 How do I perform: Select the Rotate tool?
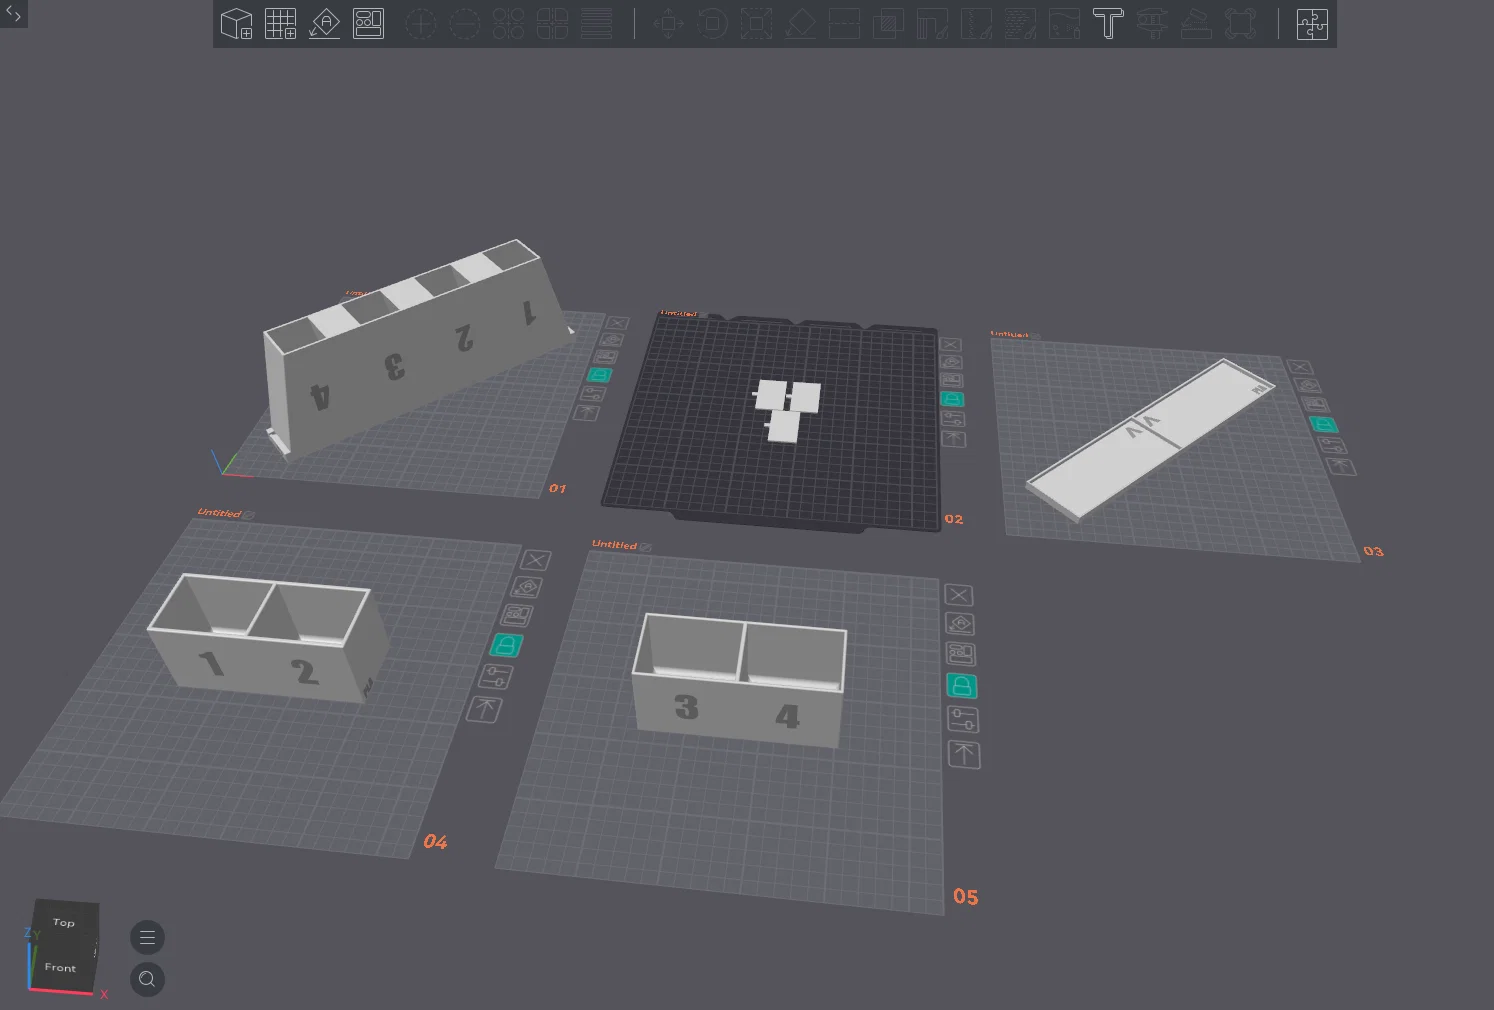[x=712, y=23]
